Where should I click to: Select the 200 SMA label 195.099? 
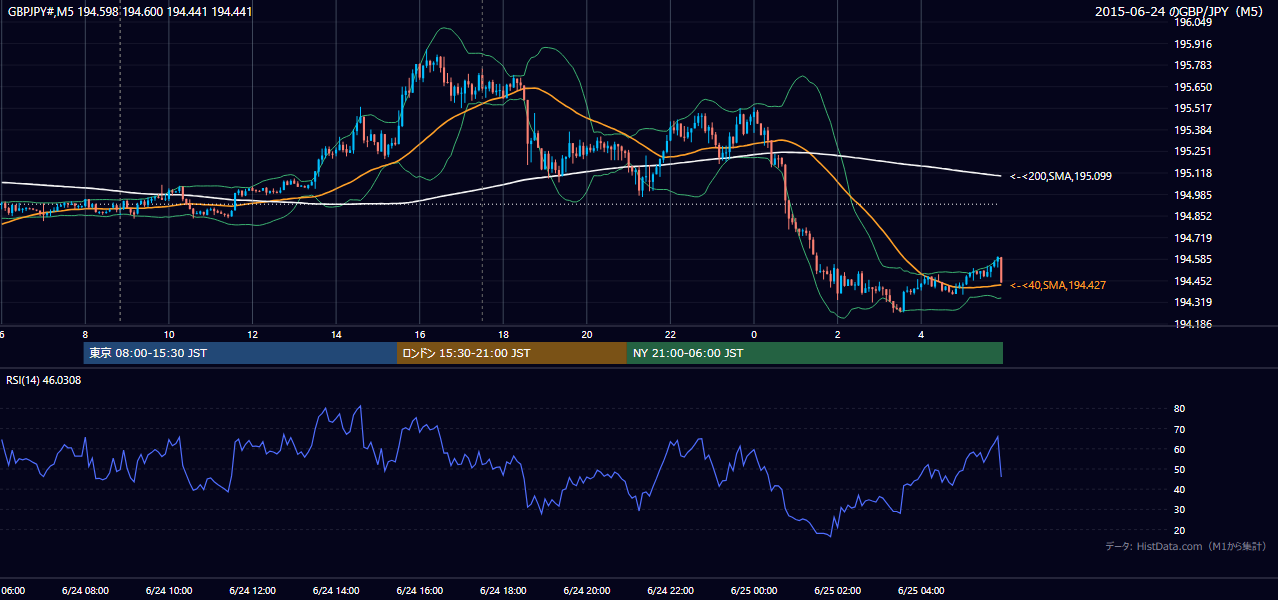pos(1060,176)
